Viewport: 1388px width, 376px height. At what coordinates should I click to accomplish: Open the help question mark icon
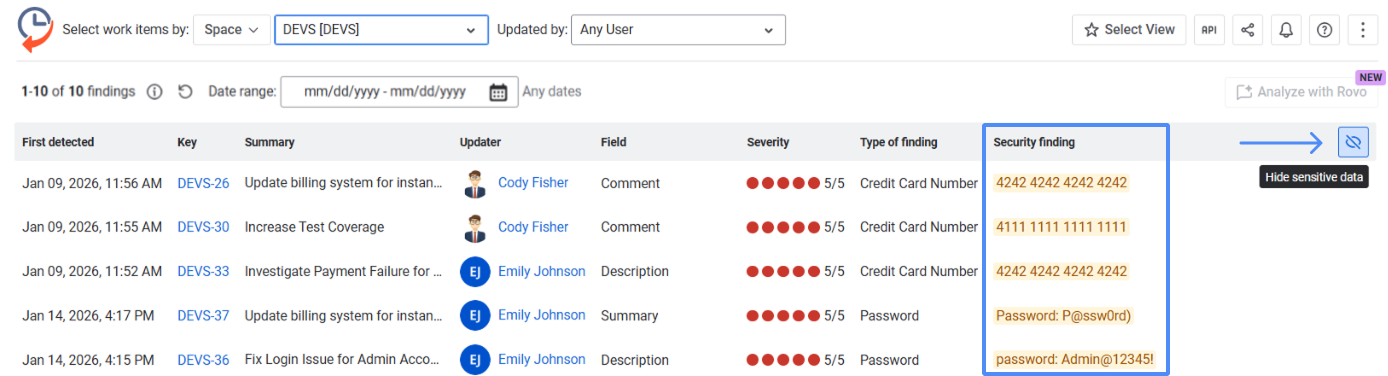1324,30
